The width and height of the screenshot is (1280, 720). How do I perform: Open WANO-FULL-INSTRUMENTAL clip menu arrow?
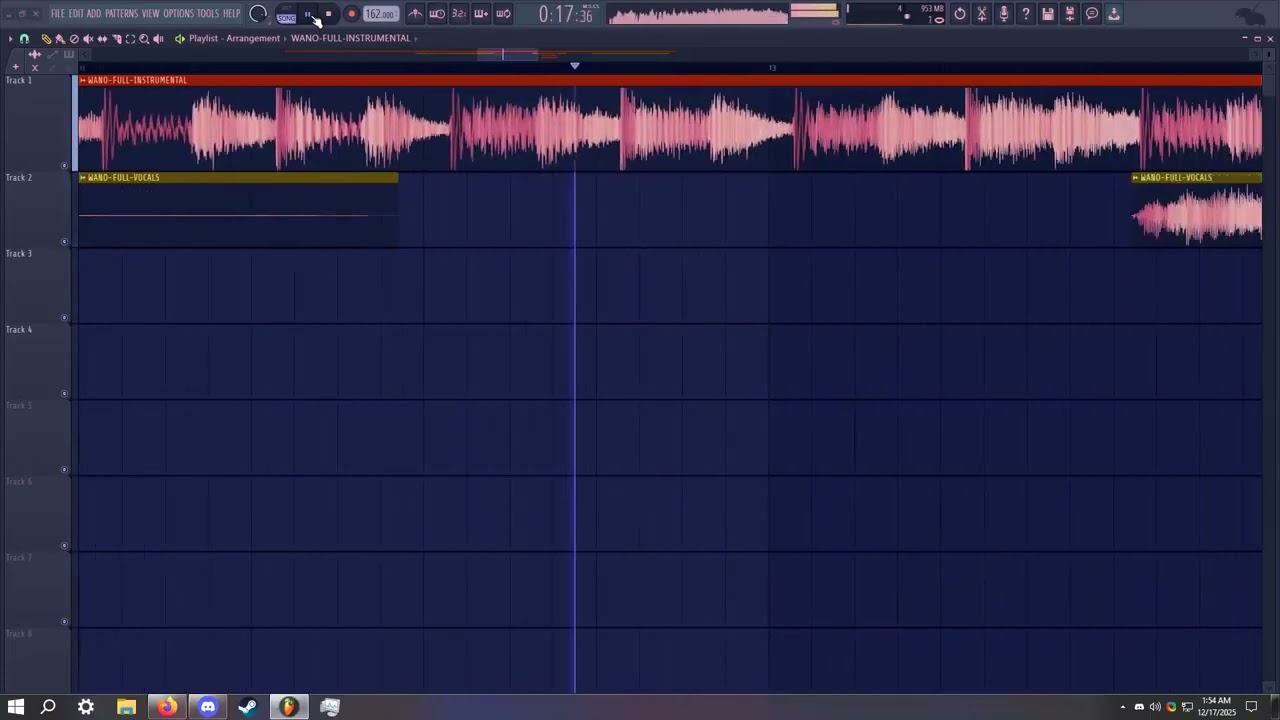coord(83,80)
